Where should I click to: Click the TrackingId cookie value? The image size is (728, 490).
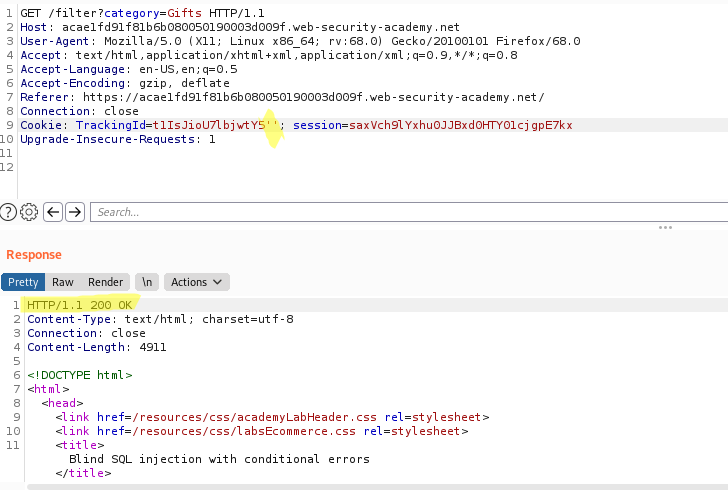click(215, 125)
